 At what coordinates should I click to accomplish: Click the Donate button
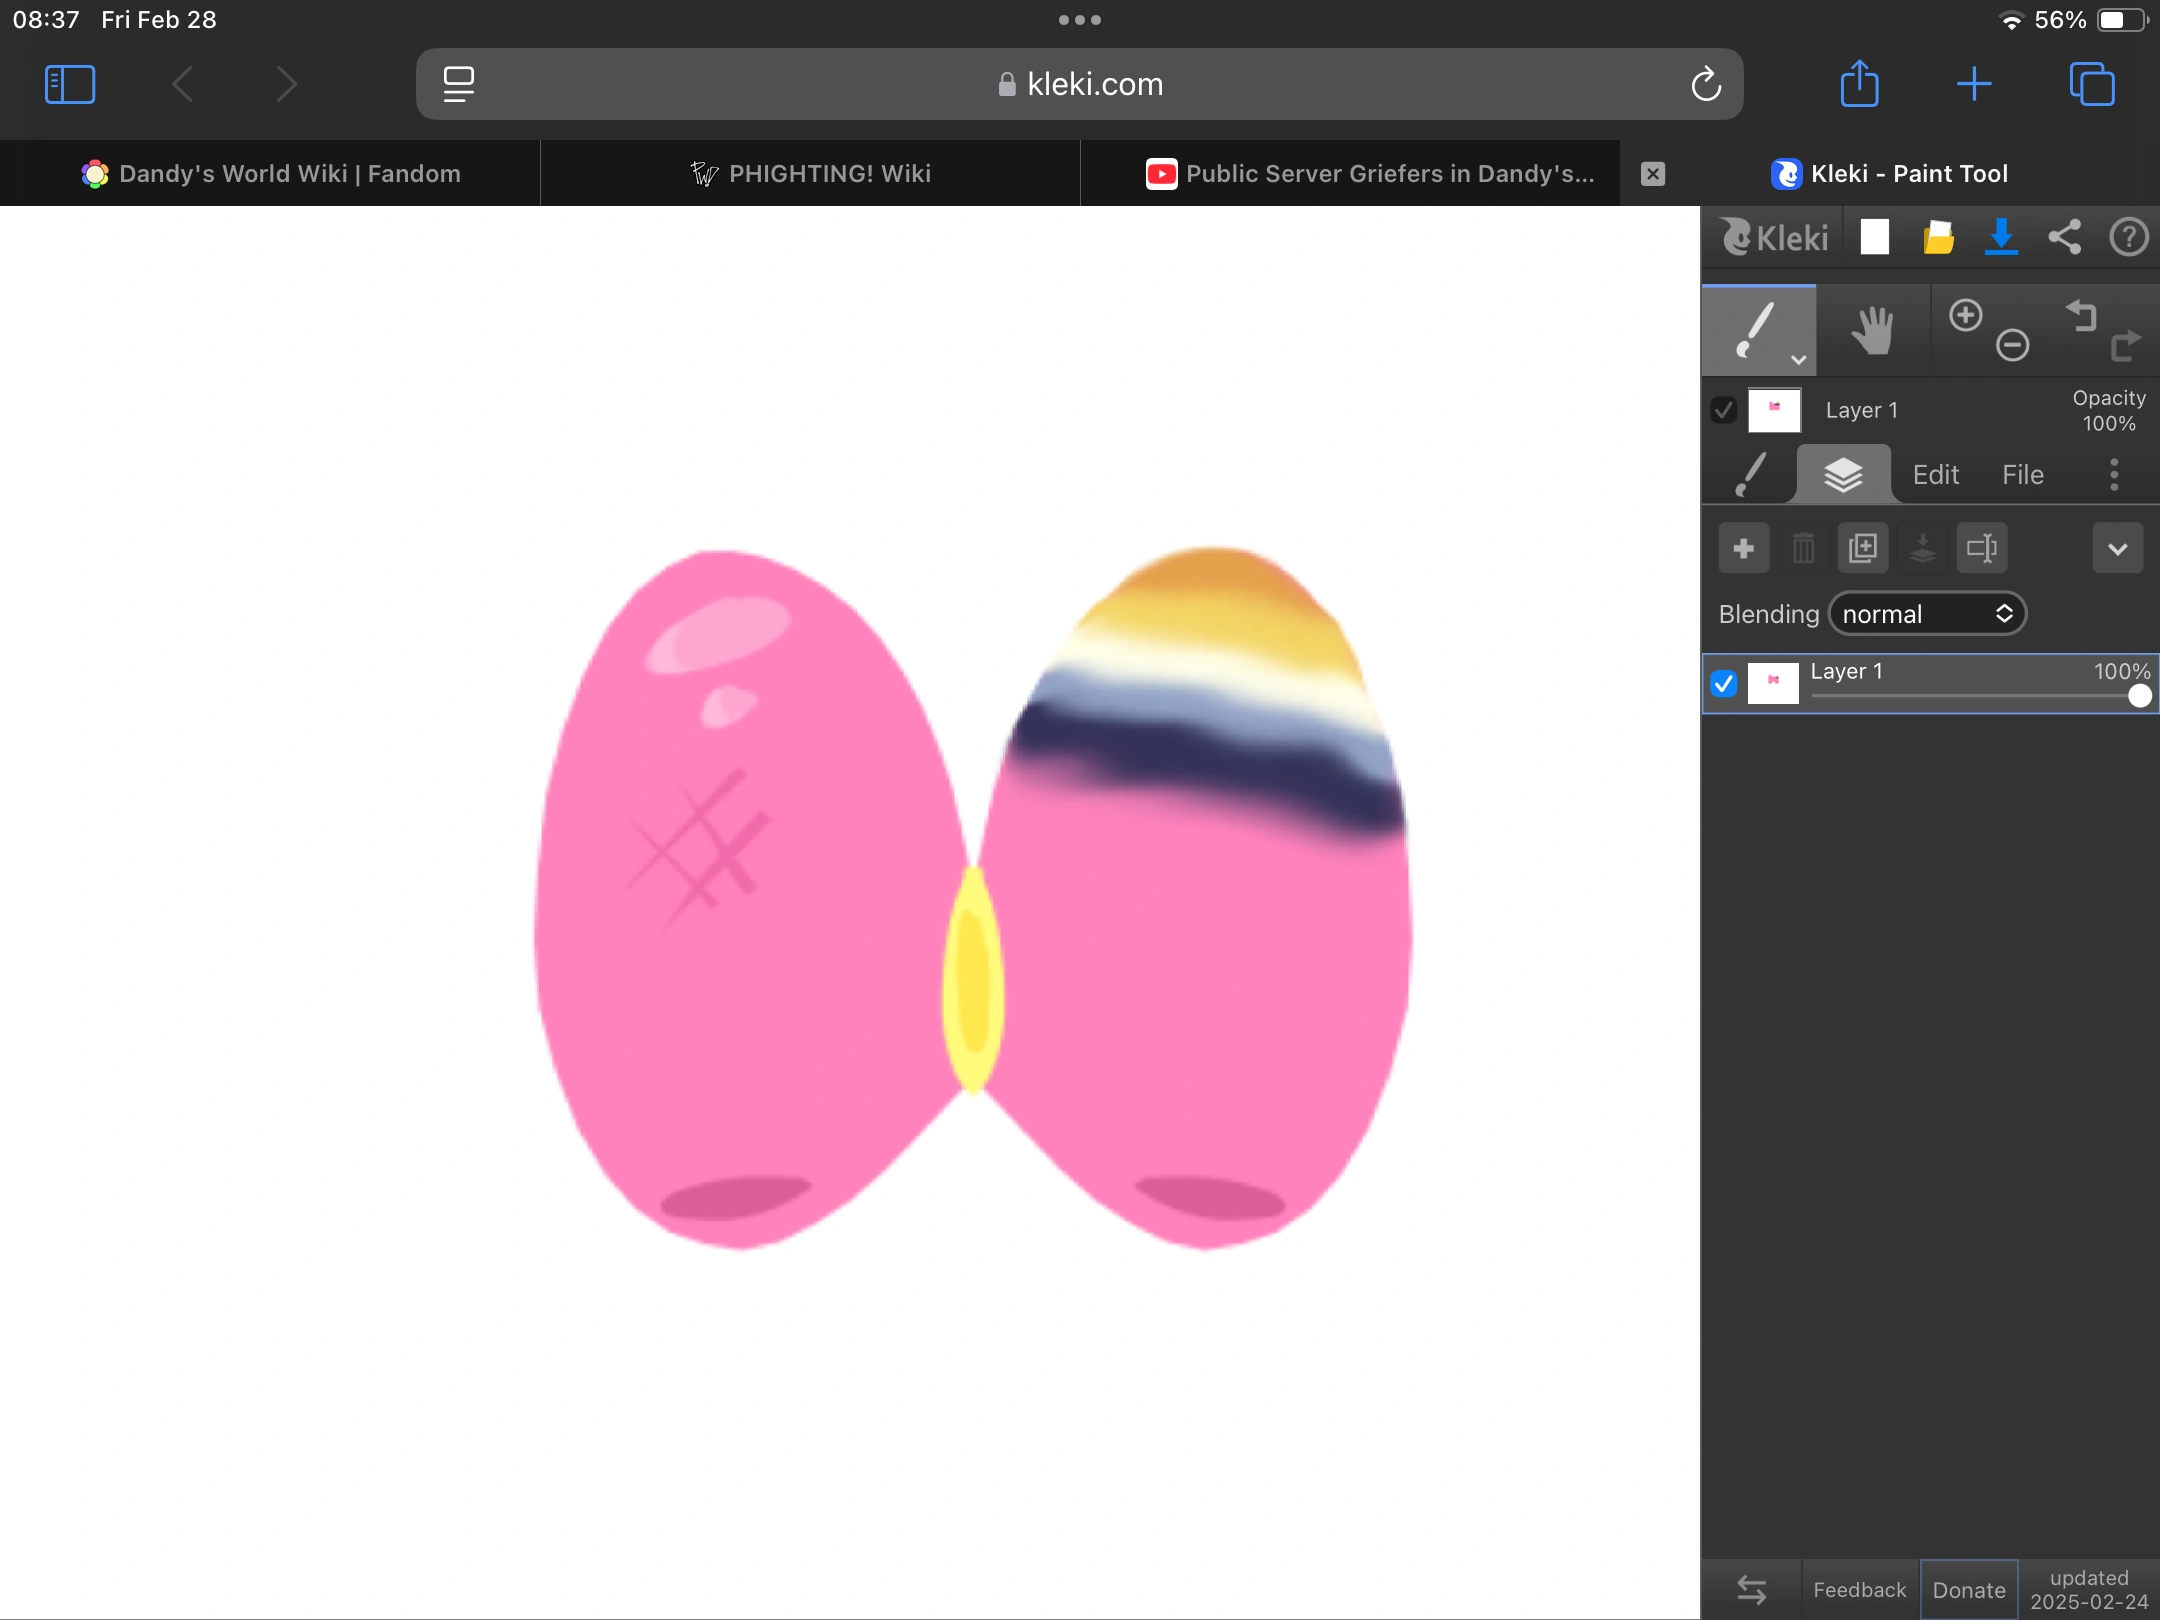[1968, 1589]
